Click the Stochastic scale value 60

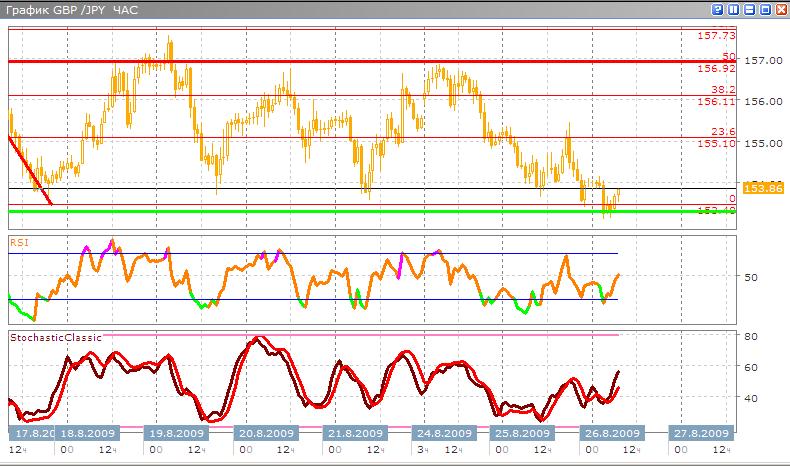coord(750,367)
